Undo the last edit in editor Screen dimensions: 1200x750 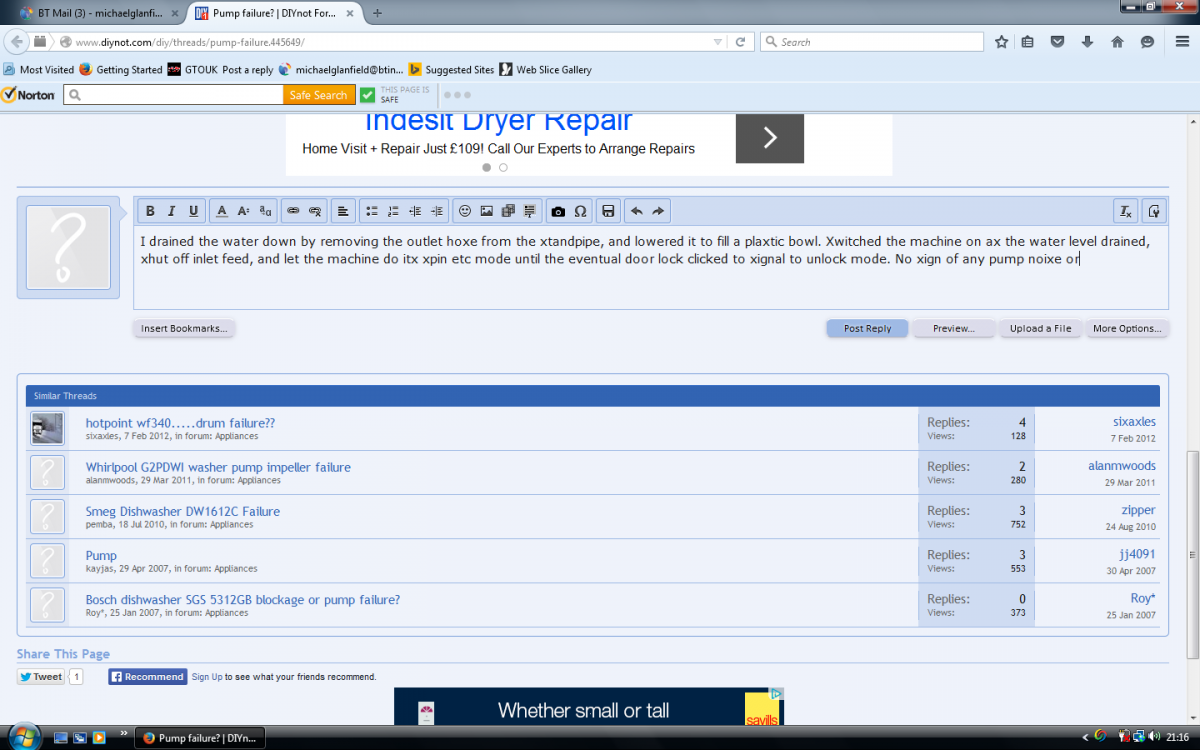tap(636, 211)
